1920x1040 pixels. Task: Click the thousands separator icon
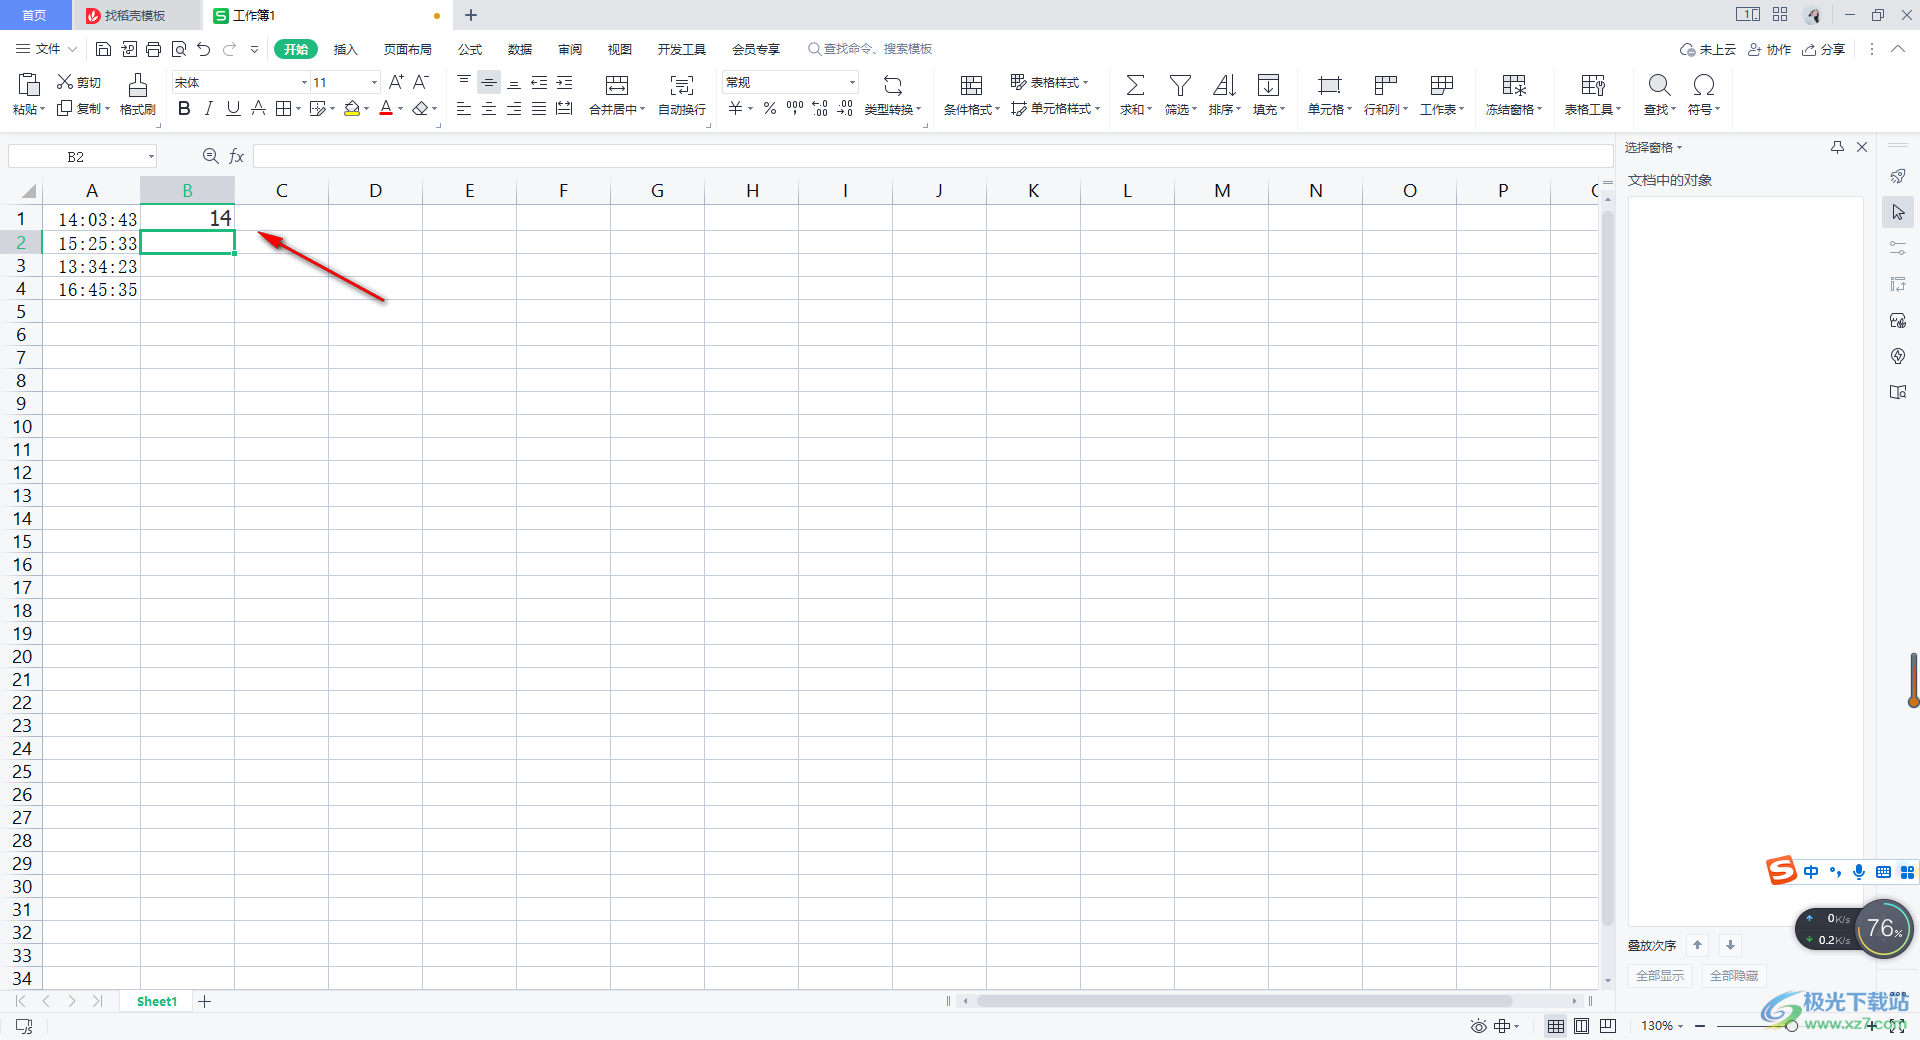point(795,108)
